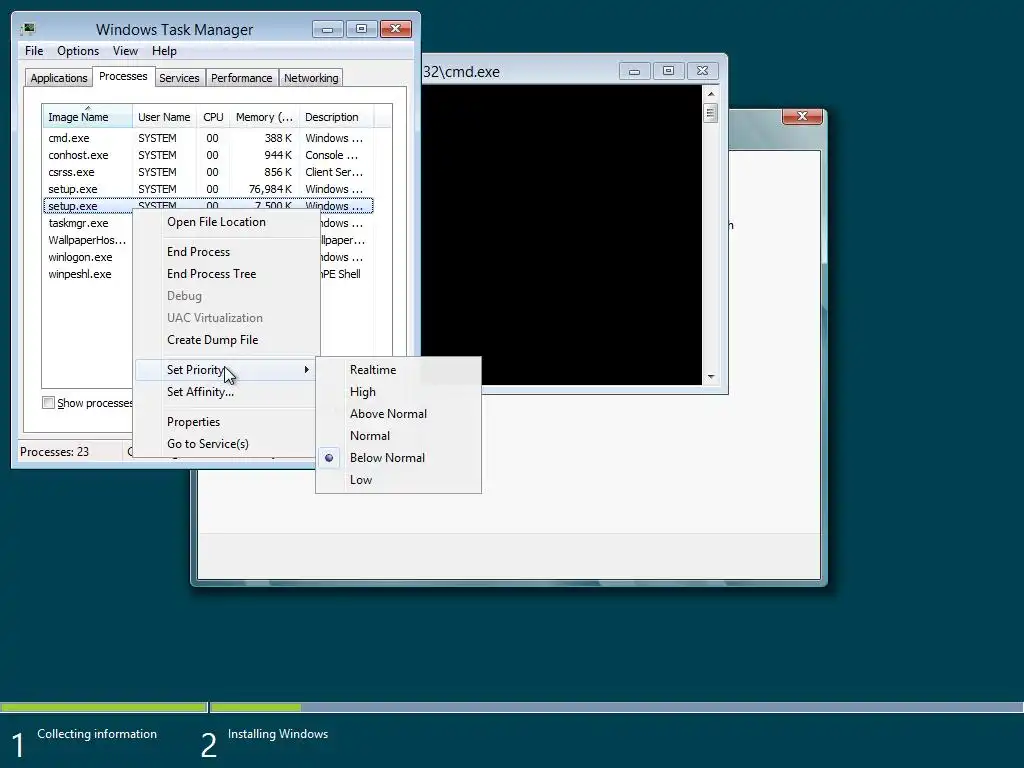Click the cmd.exe scrollbar thumb
1024x768 pixels.
pyautogui.click(x=711, y=113)
